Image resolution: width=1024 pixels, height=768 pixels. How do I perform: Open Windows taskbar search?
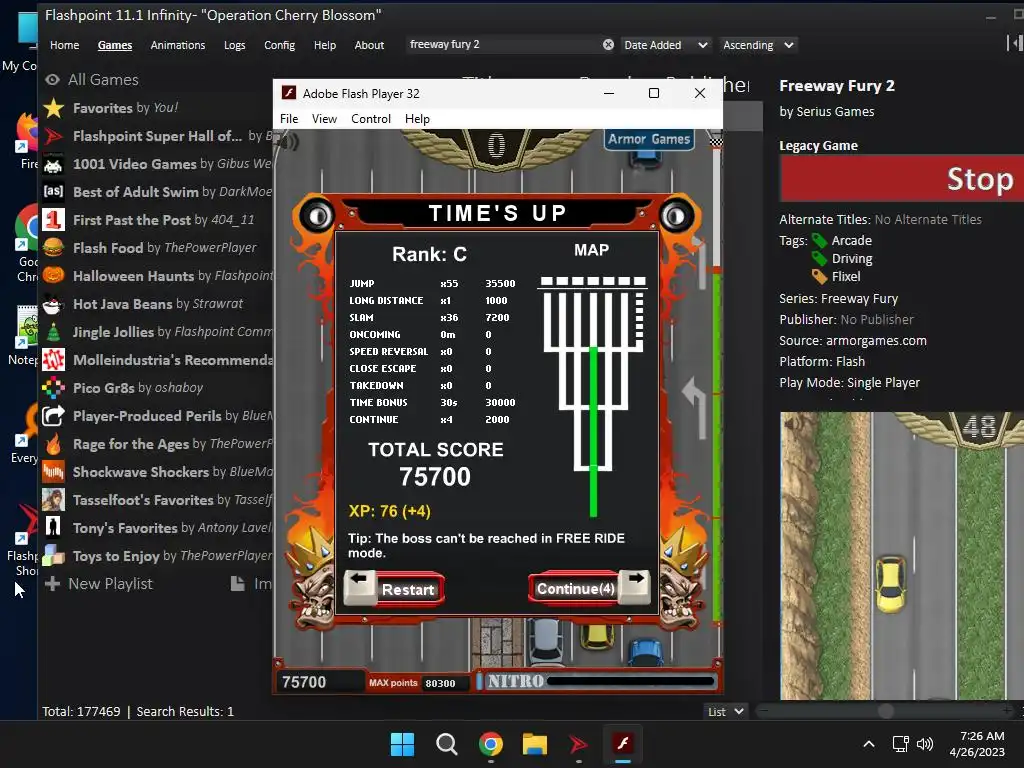(447, 744)
